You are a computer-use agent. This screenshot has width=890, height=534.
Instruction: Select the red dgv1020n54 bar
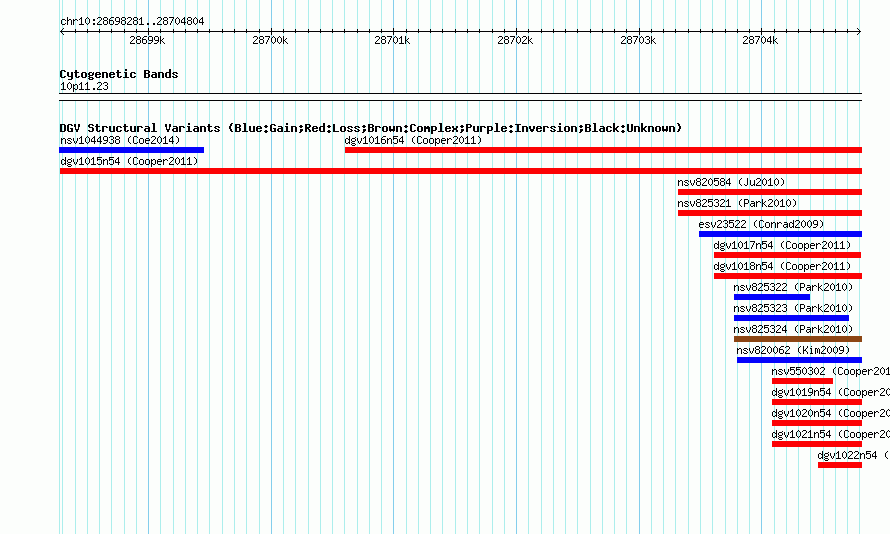coord(817,423)
